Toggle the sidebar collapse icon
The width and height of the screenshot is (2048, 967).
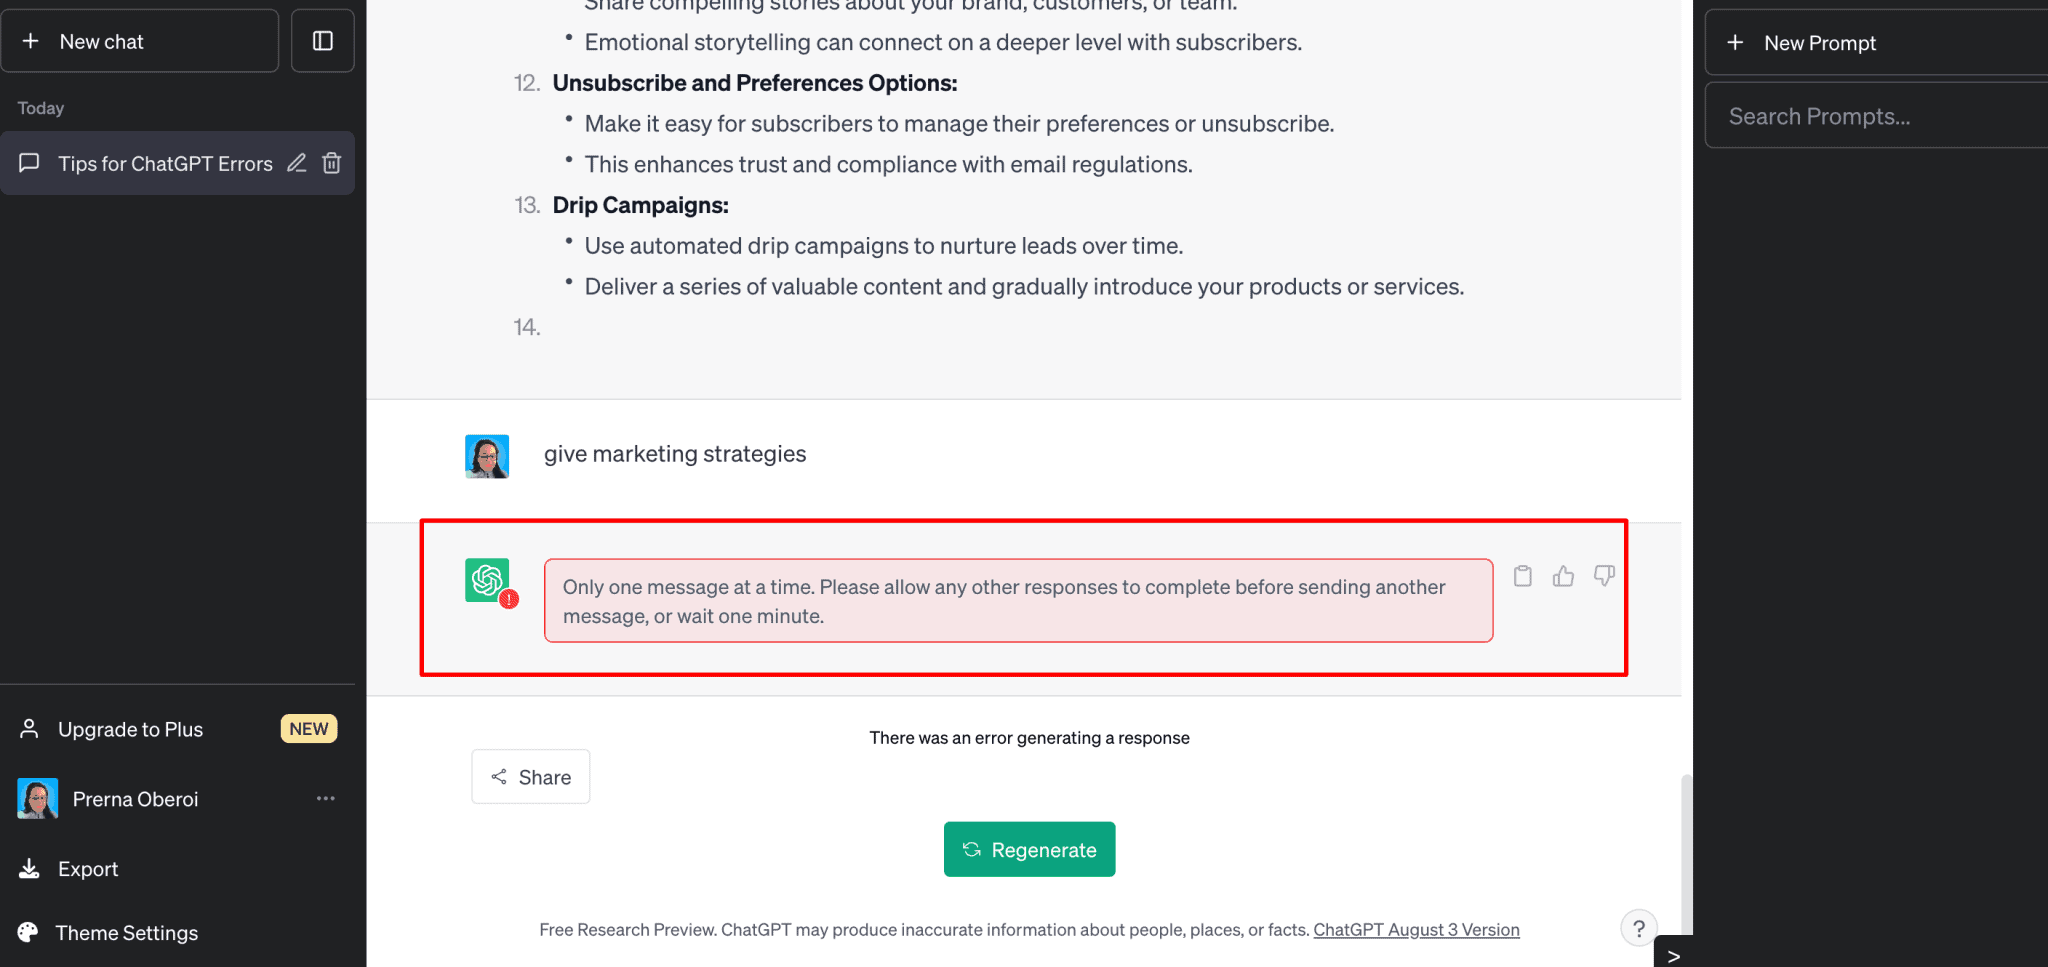pyautogui.click(x=322, y=41)
